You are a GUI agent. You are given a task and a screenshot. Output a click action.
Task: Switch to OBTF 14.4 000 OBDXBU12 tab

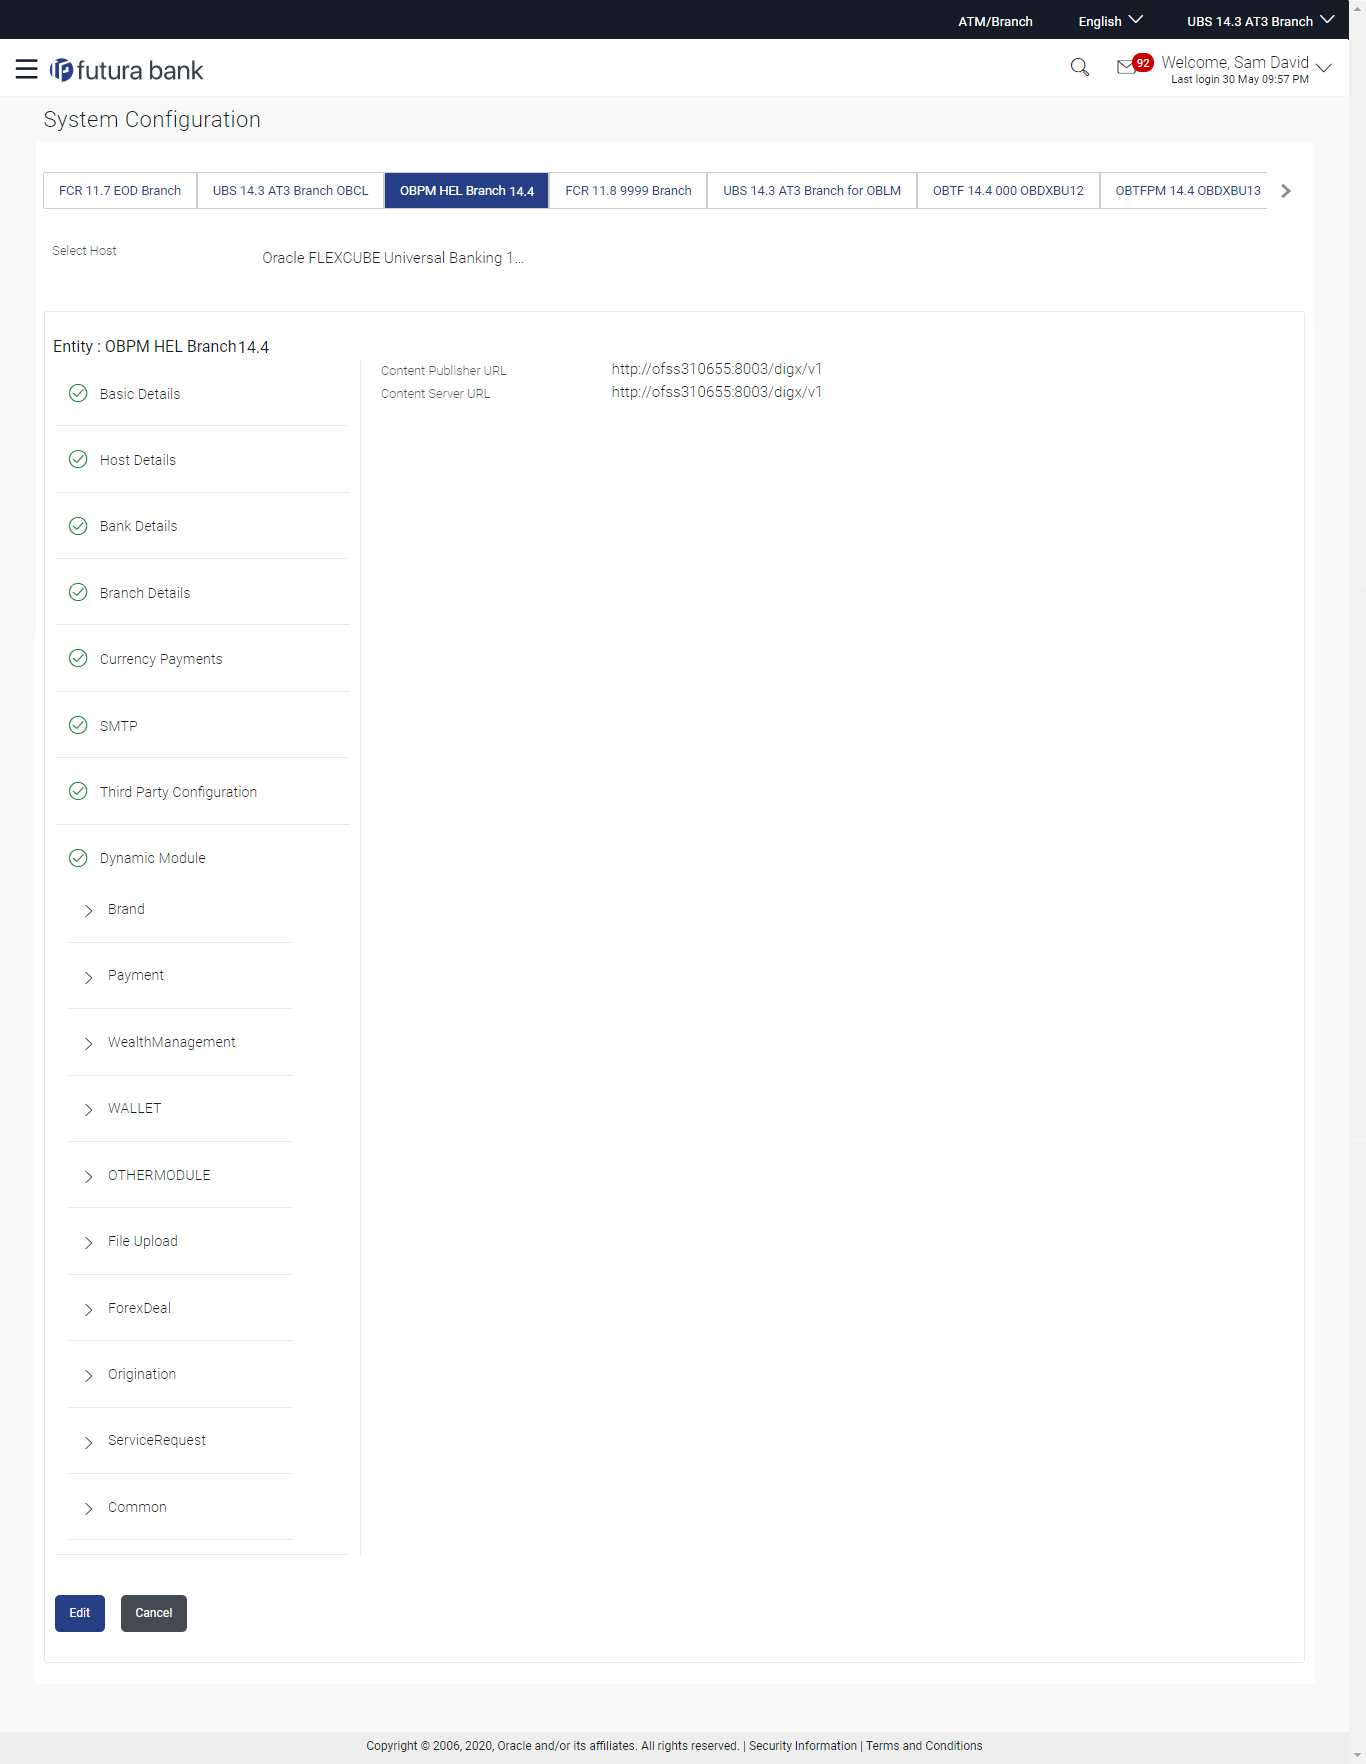tap(1008, 190)
